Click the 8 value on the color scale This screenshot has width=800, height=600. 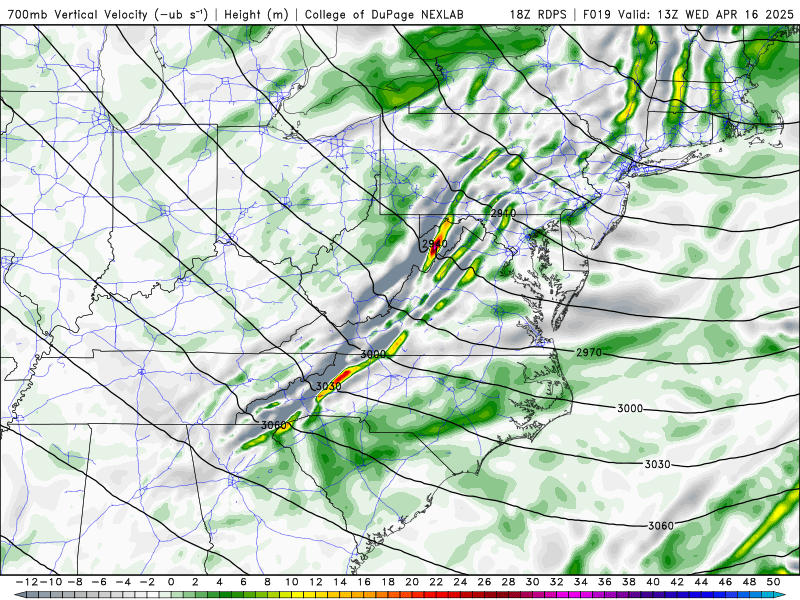(267, 582)
